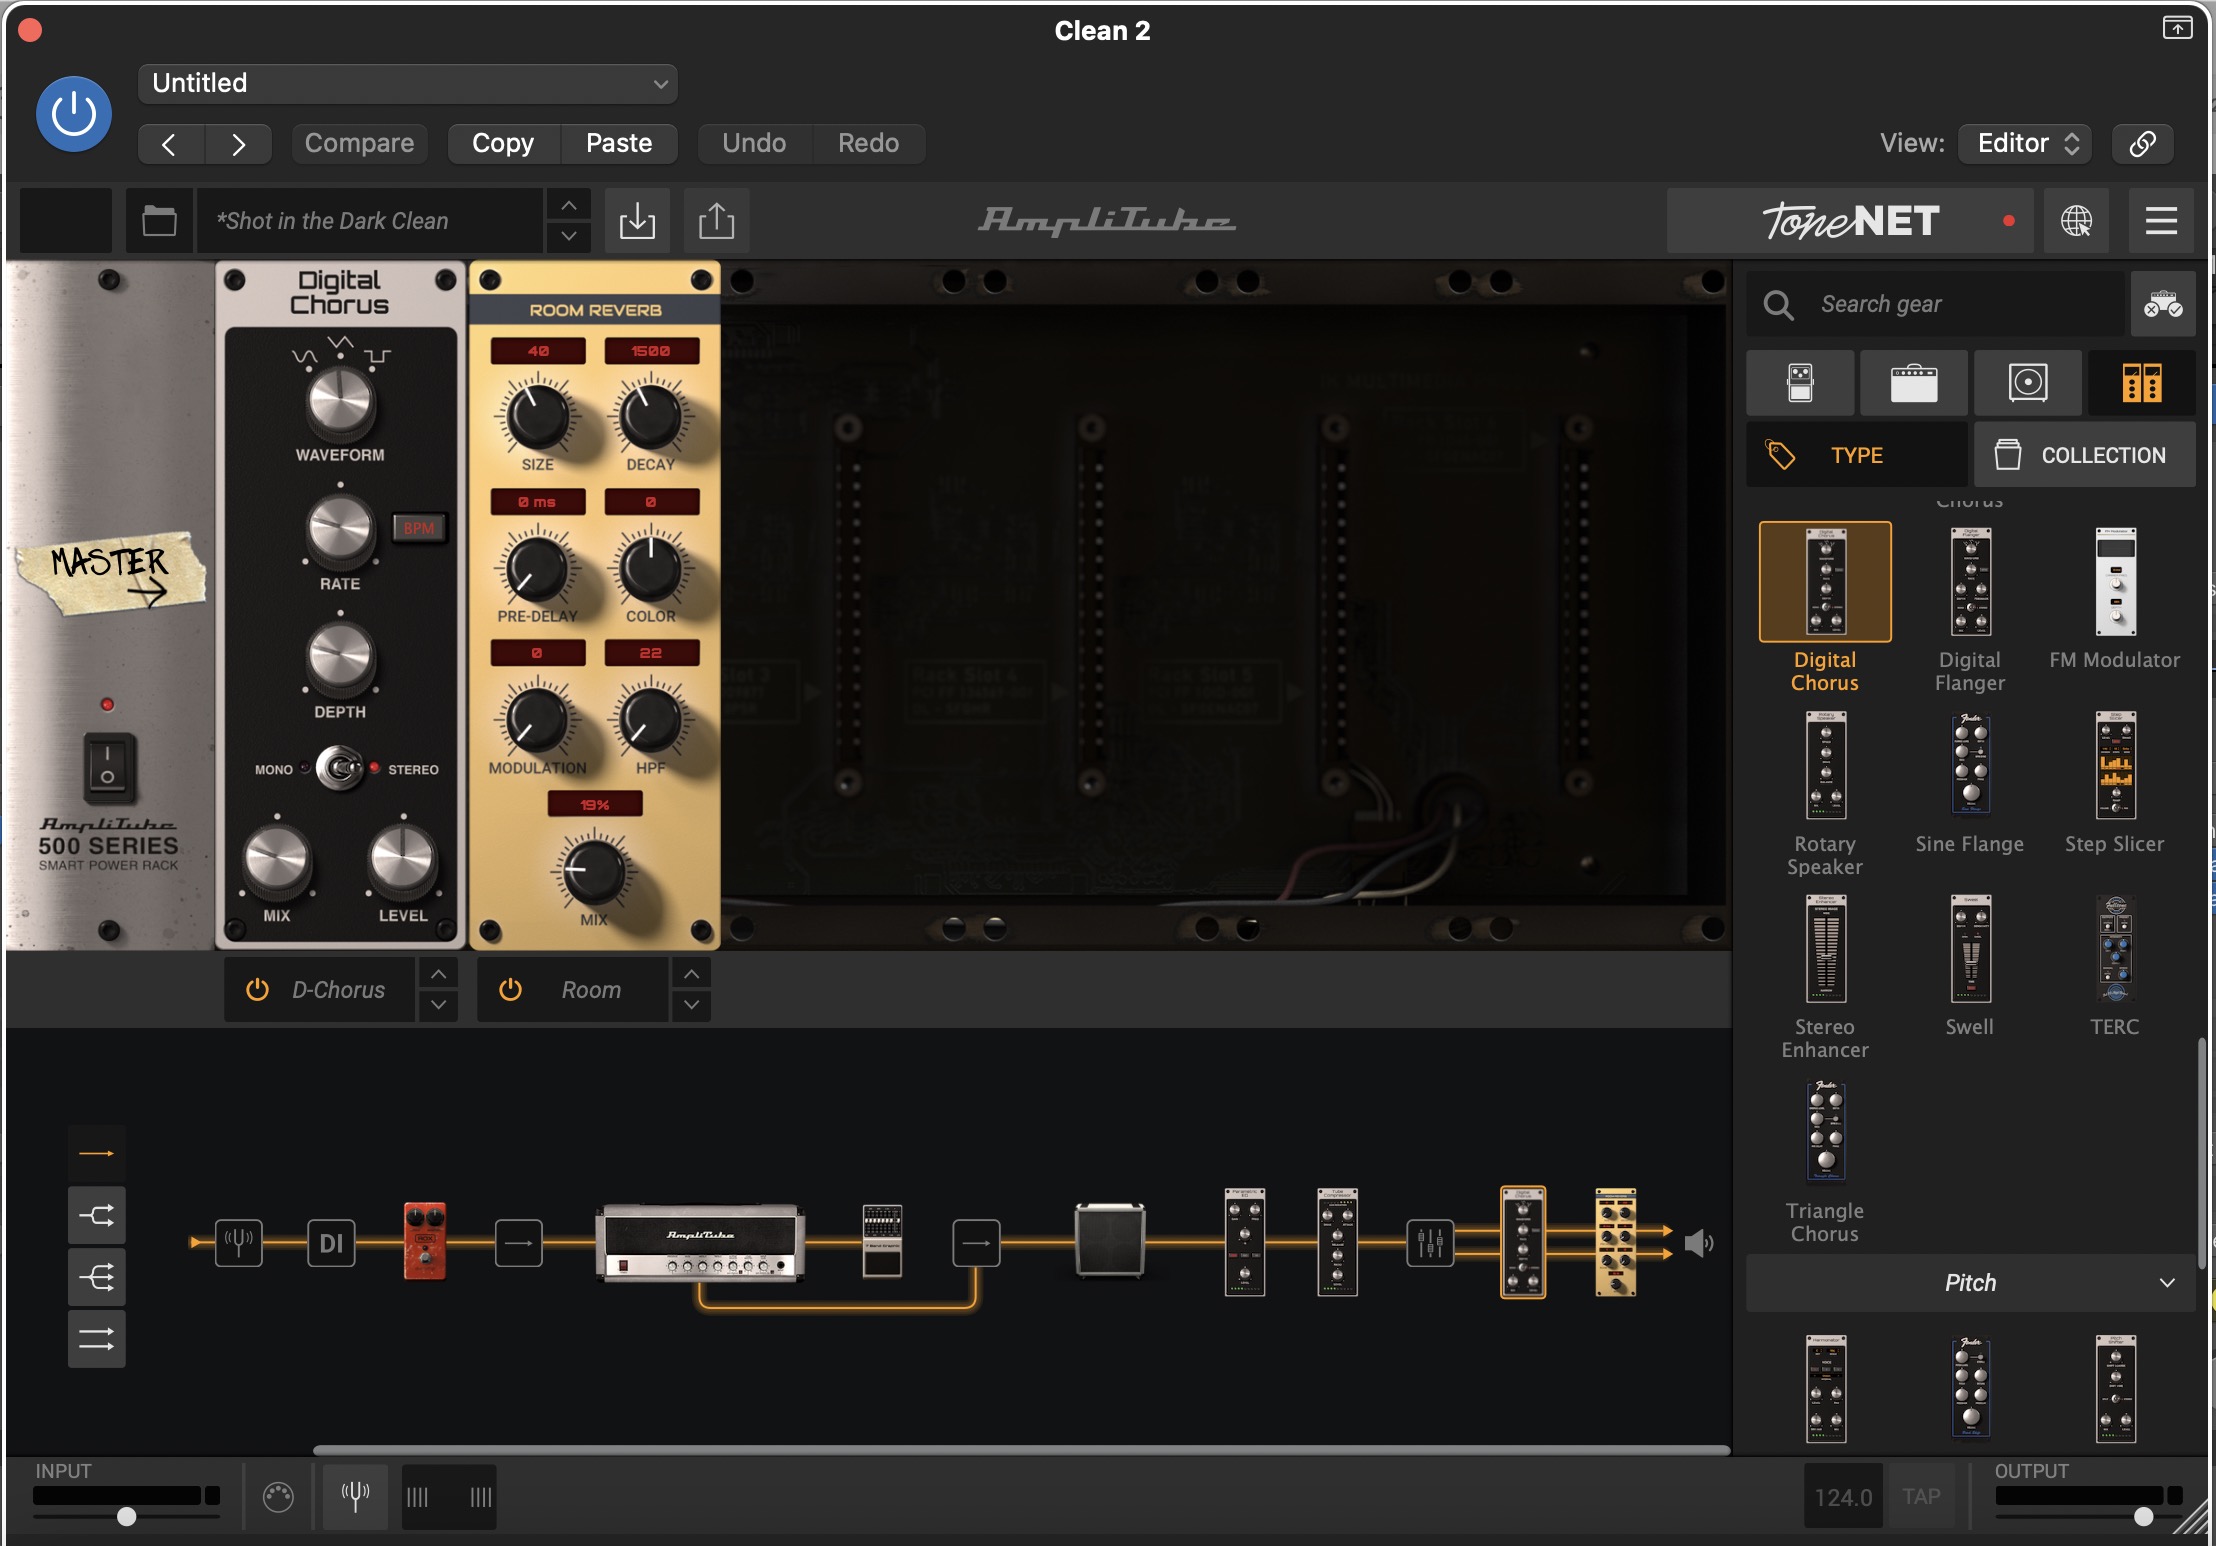Select red stomp pedal in chain
The image size is (2216, 1546).
[424, 1241]
